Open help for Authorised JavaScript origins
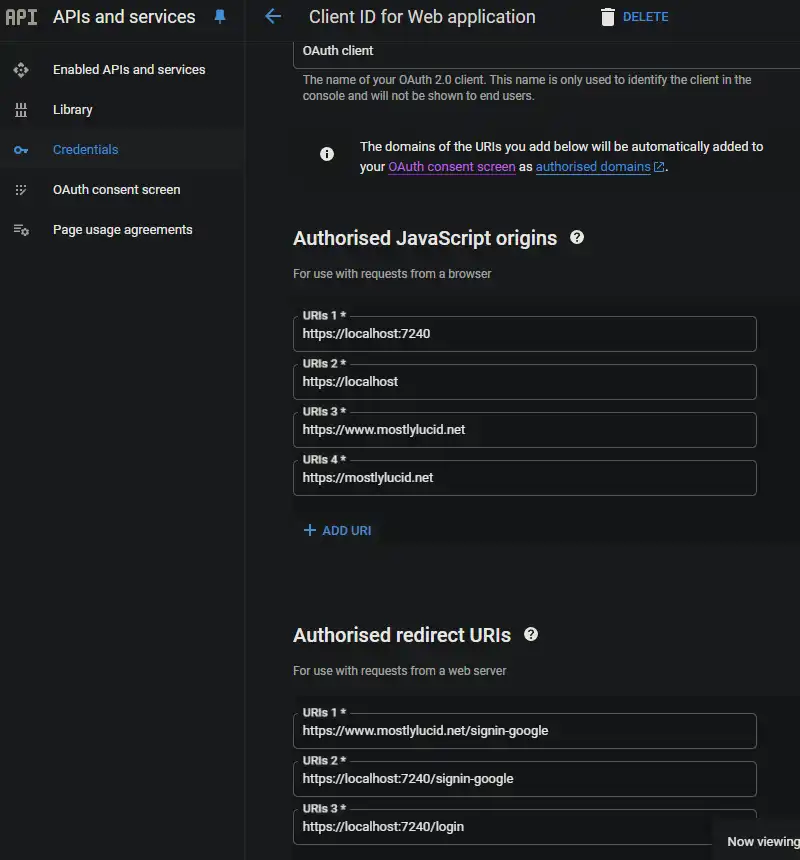The width and height of the screenshot is (800, 860). coord(577,237)
